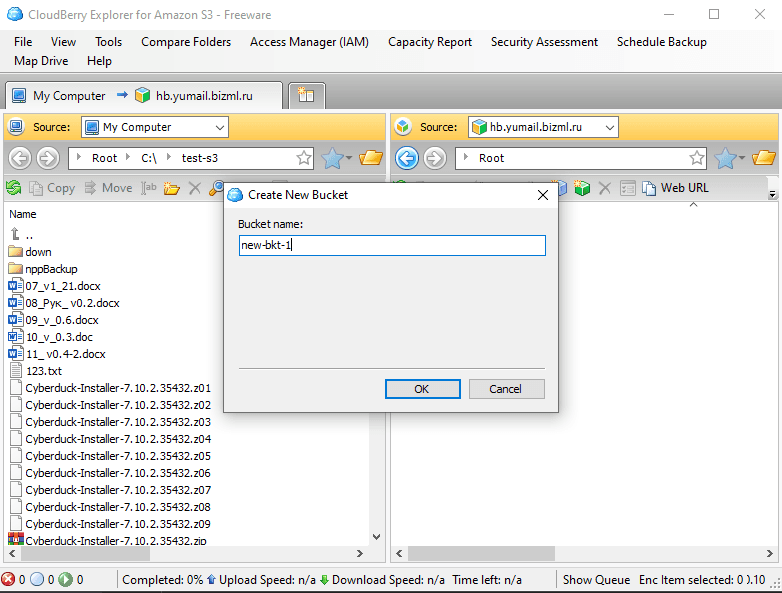Screen dimensions: 782x593
Task: Select file 123.txt
Action: point(35,371)
